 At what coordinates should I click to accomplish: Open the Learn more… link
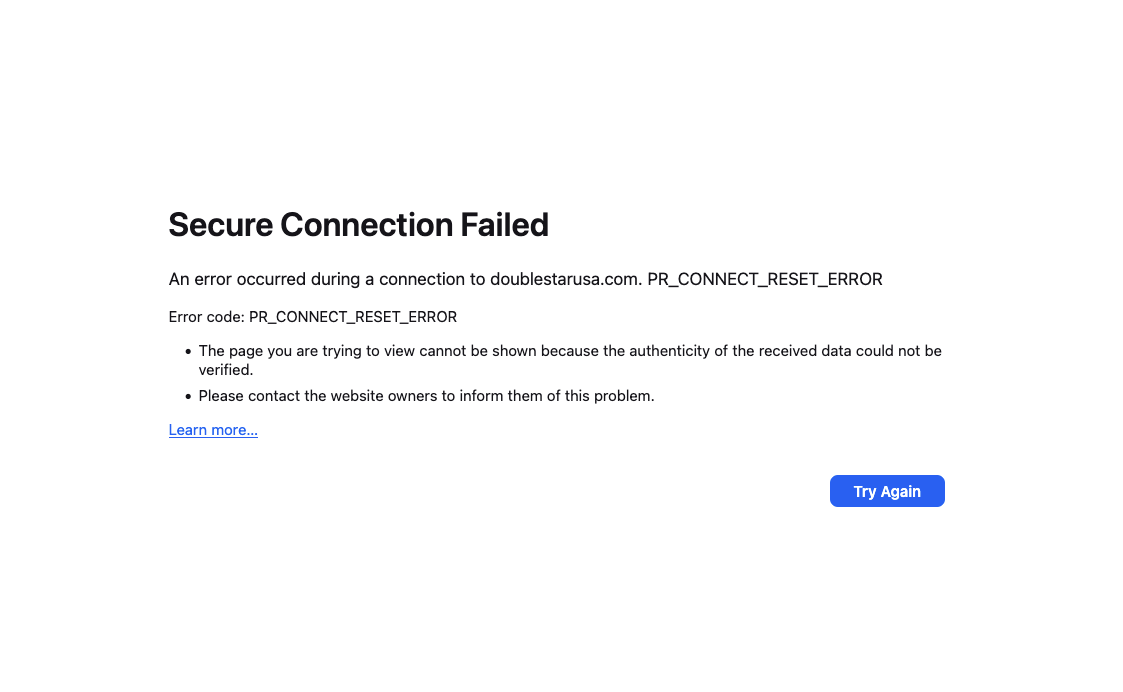[213, 430]
